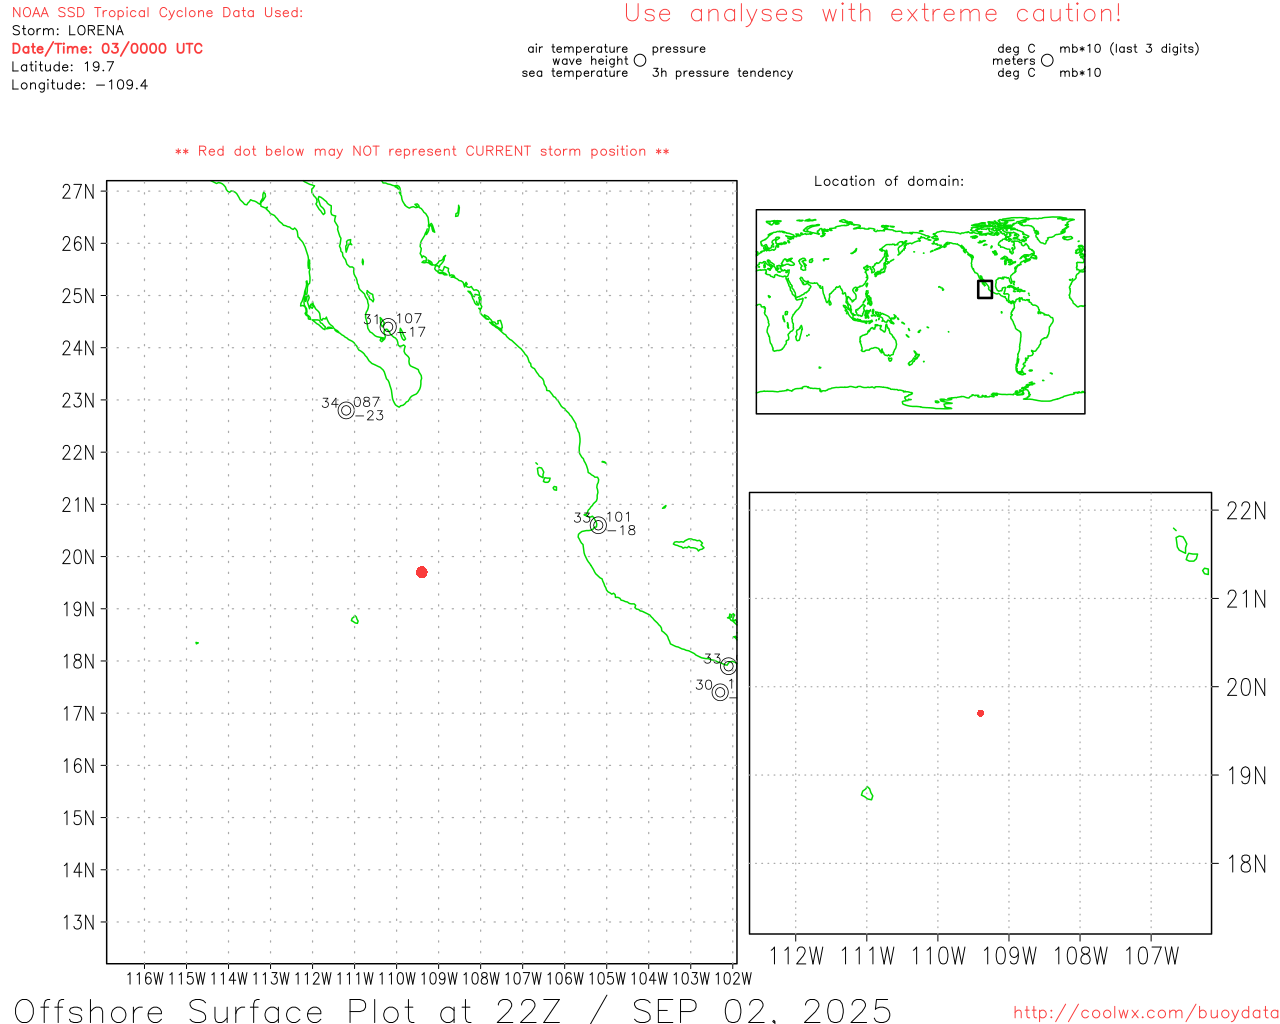The image size is (1280, 1024).
Task: Click the 'Location of domain:' label
Action: point(889,181)
